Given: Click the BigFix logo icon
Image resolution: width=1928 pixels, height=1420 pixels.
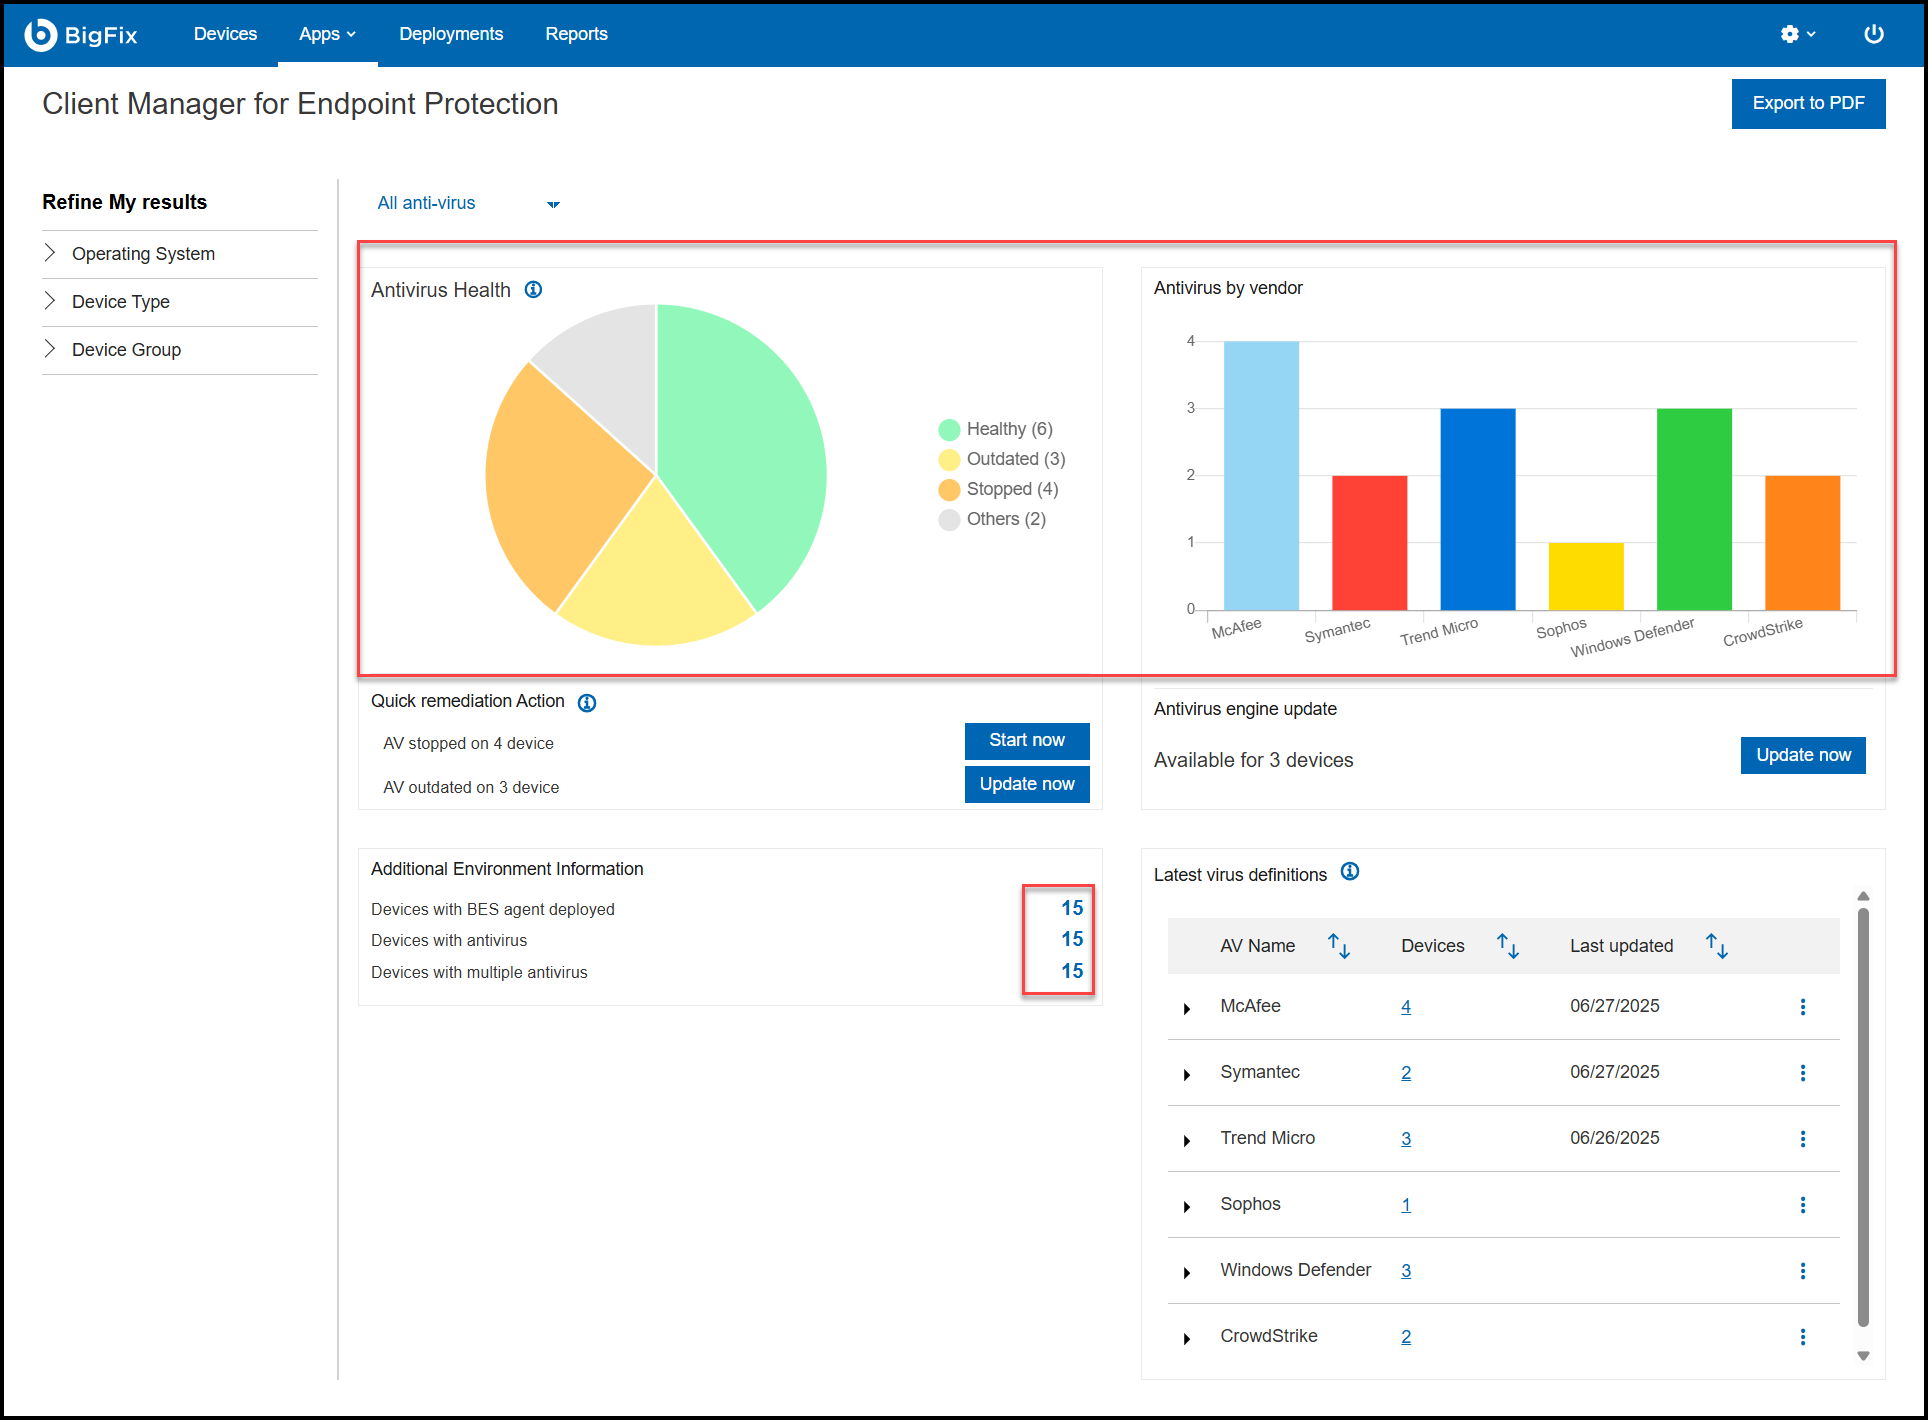Looking at the screenshot, I should [40, 34].
